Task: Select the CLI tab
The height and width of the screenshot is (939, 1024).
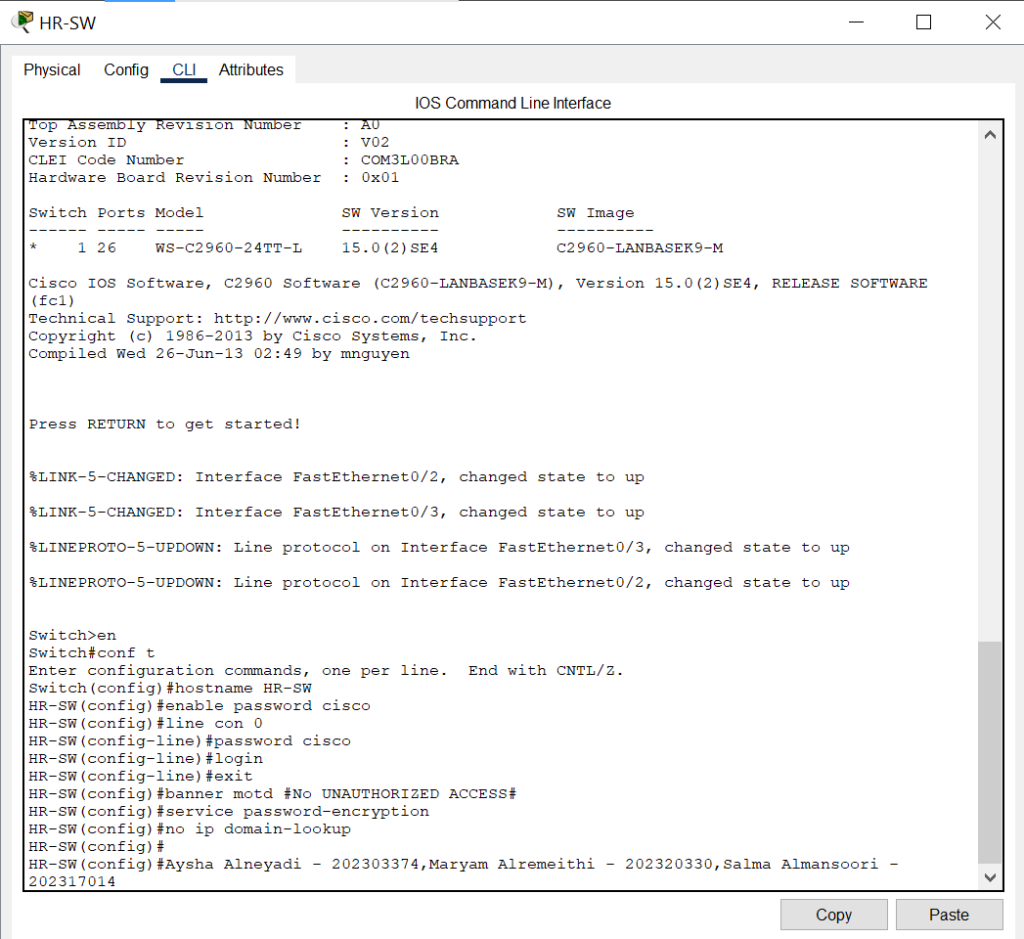Action: tap(184, 70)
